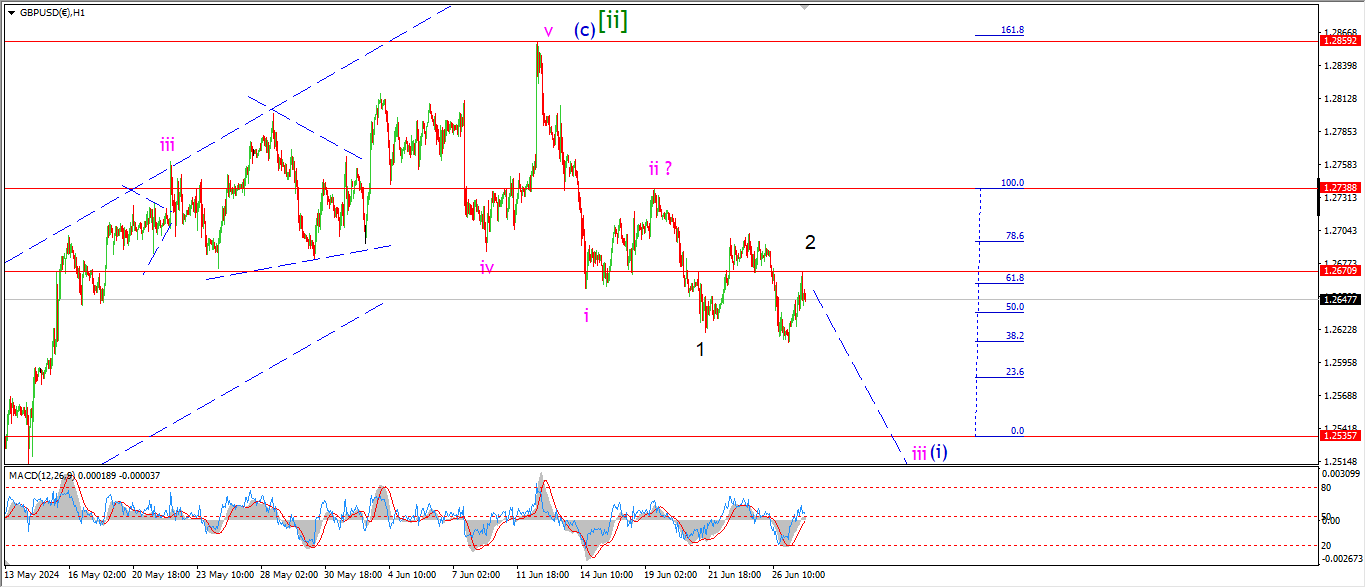Click the 13 May 2024 date label
This screenshot has height=588, width=1366.
[32, 575]
